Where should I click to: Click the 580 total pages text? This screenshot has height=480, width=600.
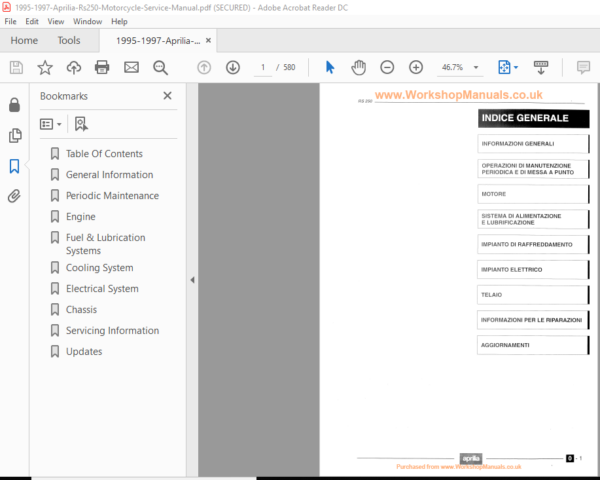[x=289, y=67]
